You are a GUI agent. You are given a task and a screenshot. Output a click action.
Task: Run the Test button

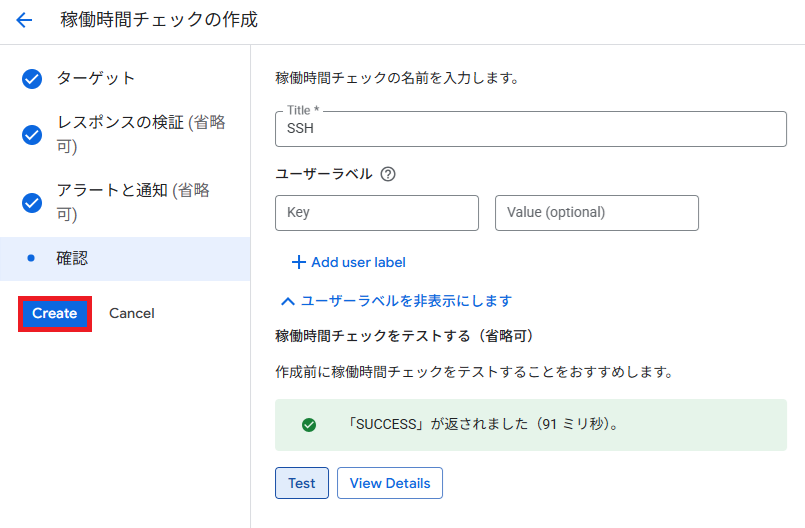point(301,483)
